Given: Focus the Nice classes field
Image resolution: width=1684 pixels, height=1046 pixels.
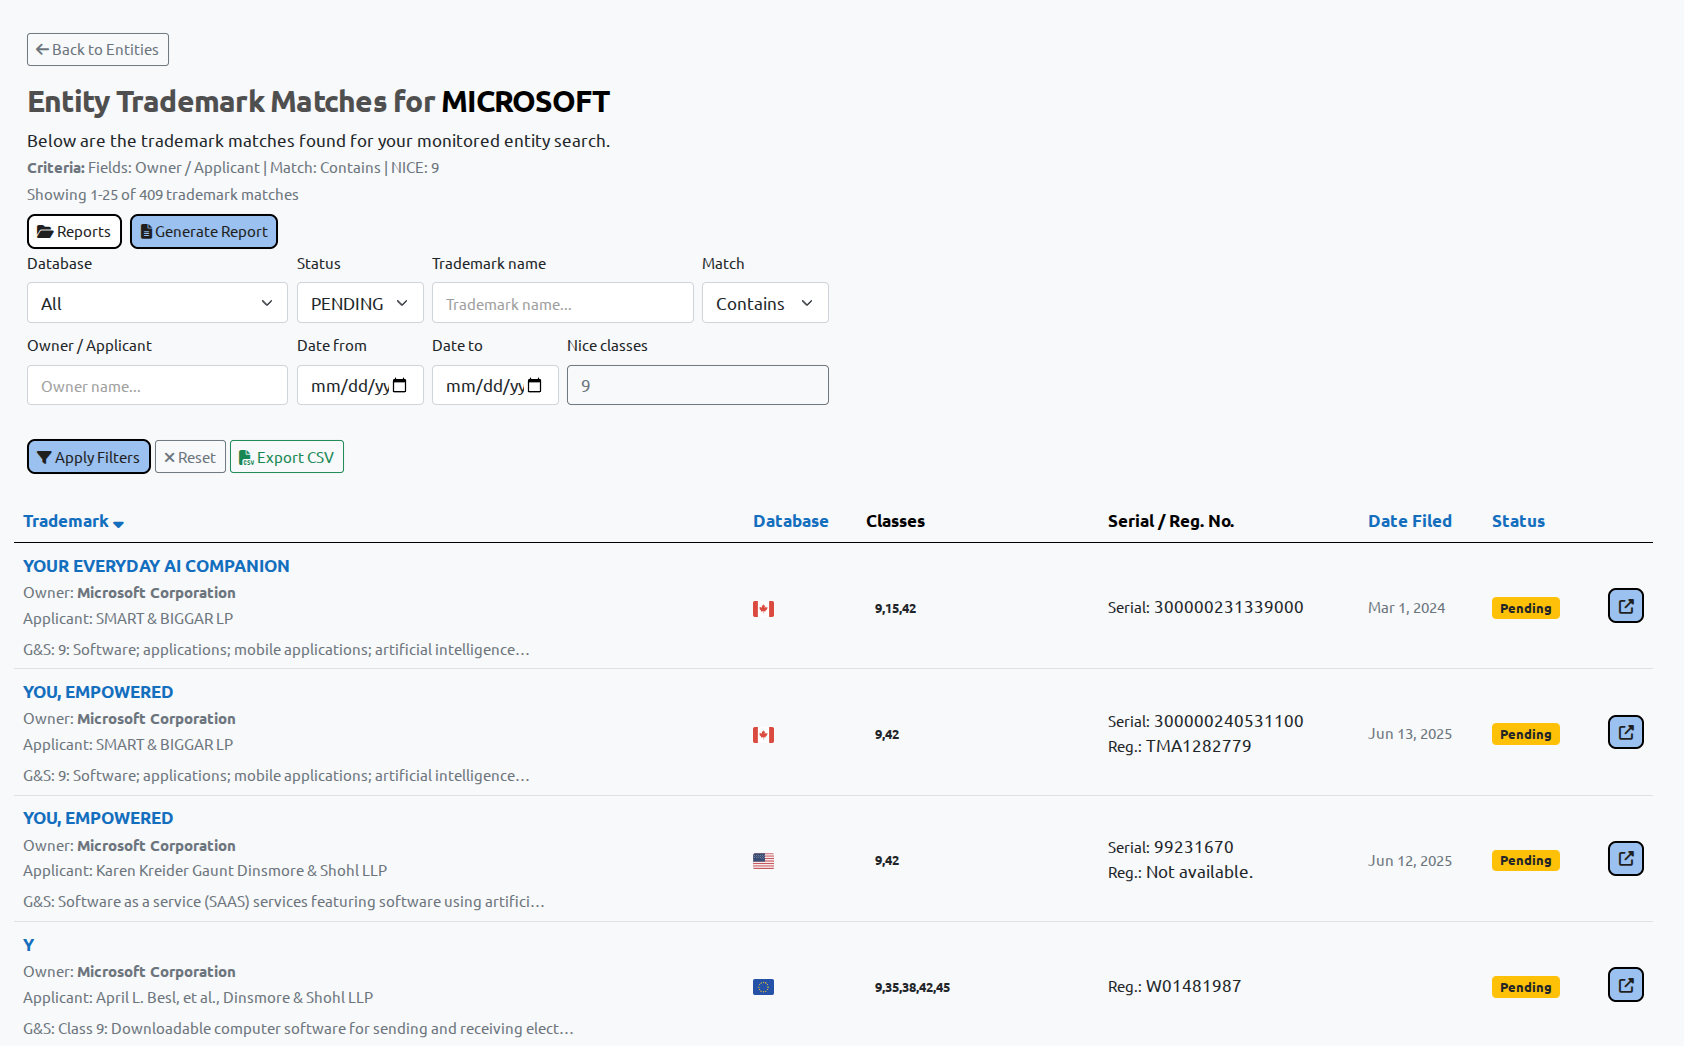Looking at the screenshot, I should click(698, 385).
